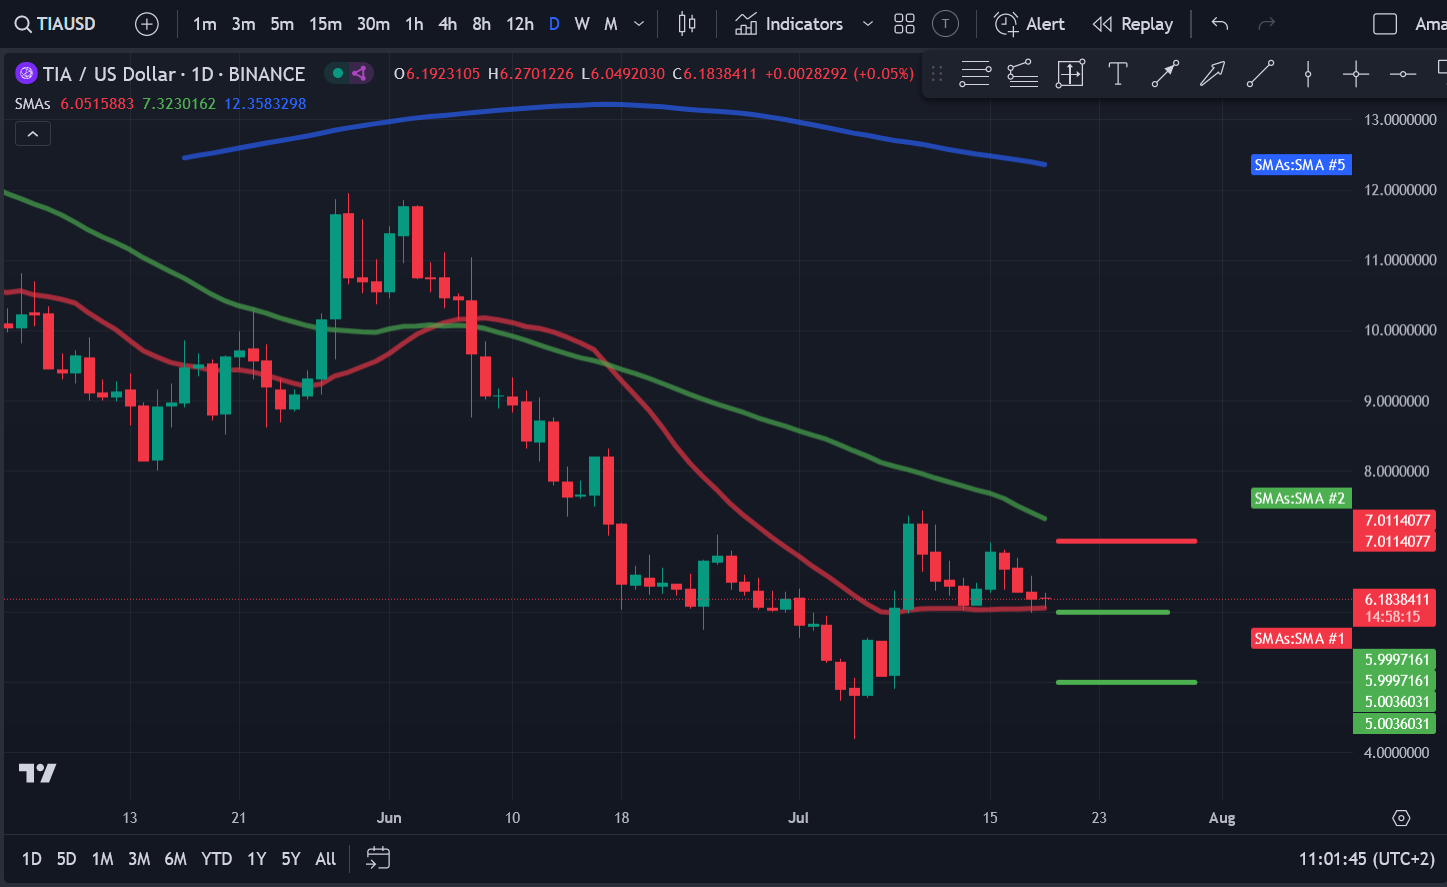This screenshot has width=1447, height=887.
Task: Click the undo arrow
Action: 1220,24
